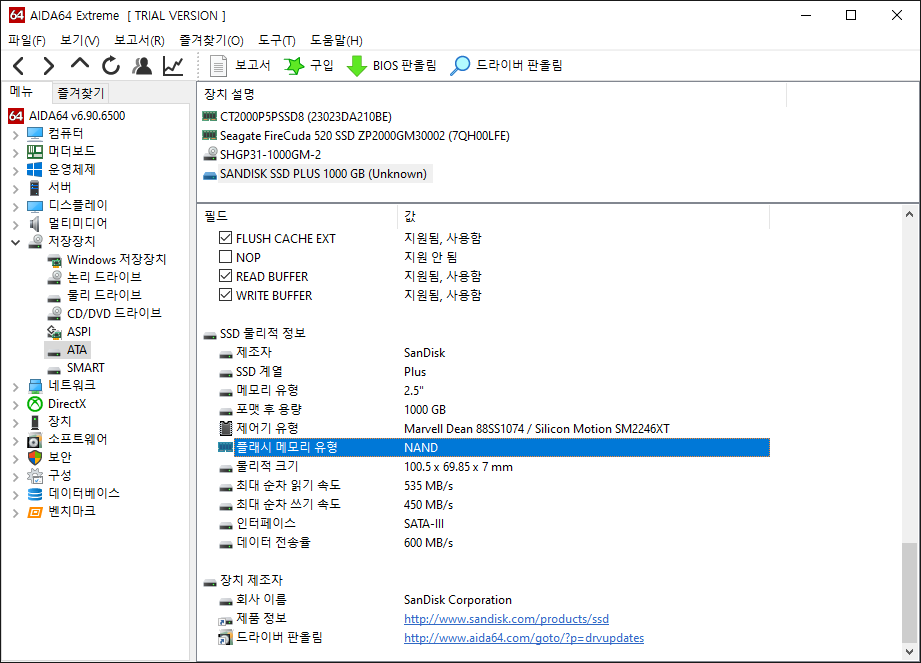
Task: Click the refresh icon in toolbar
Action: [110, 66]
